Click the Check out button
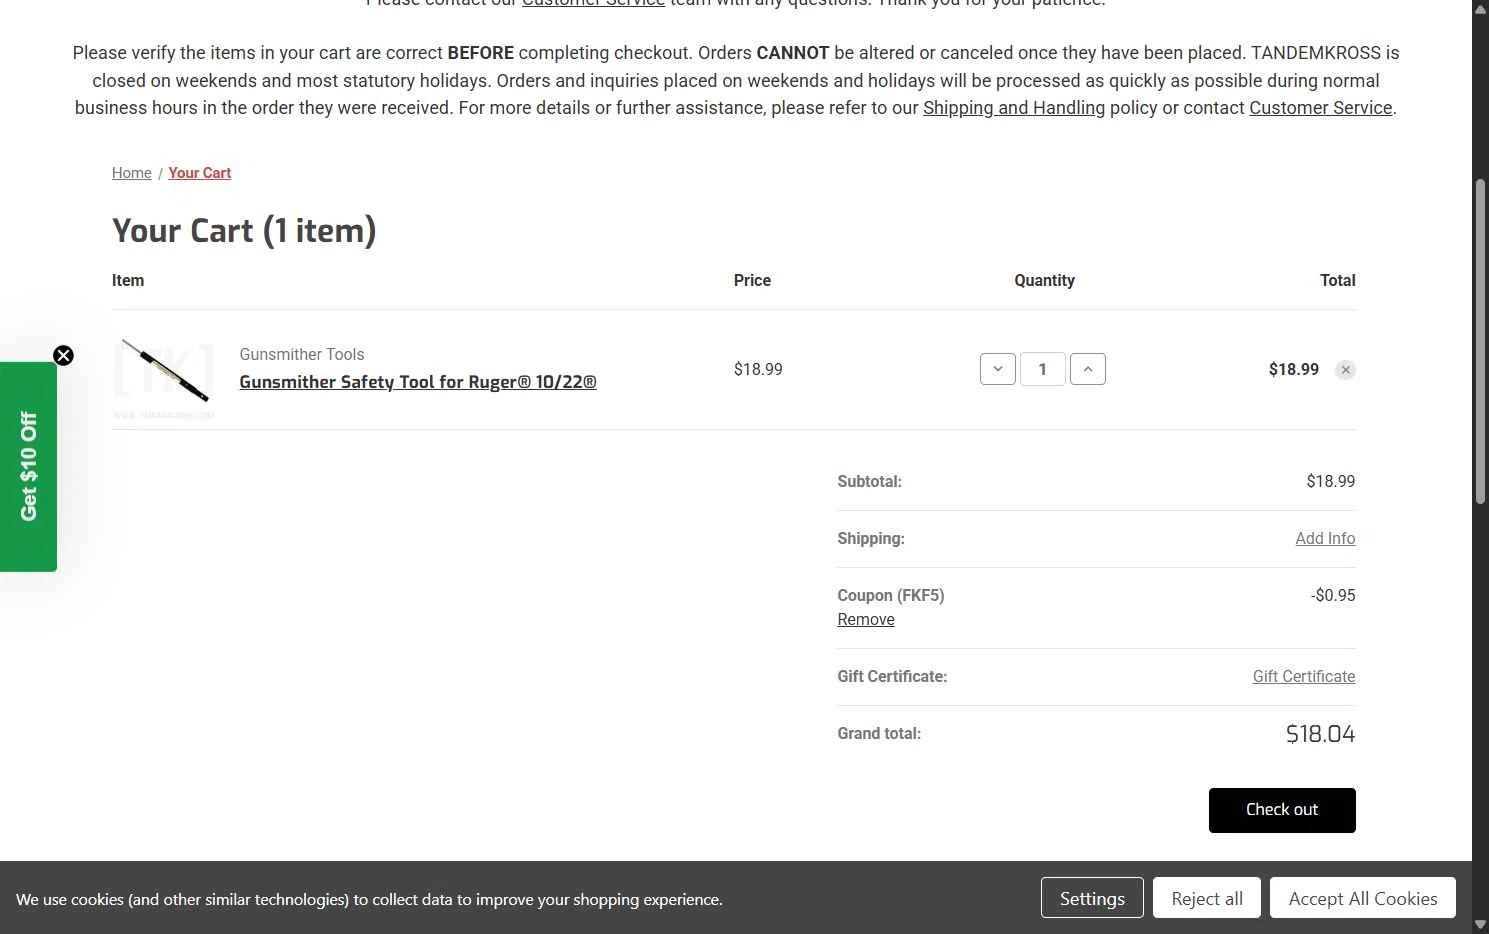This screenshot has width=1489, height=934. [x=1282, y=810]
